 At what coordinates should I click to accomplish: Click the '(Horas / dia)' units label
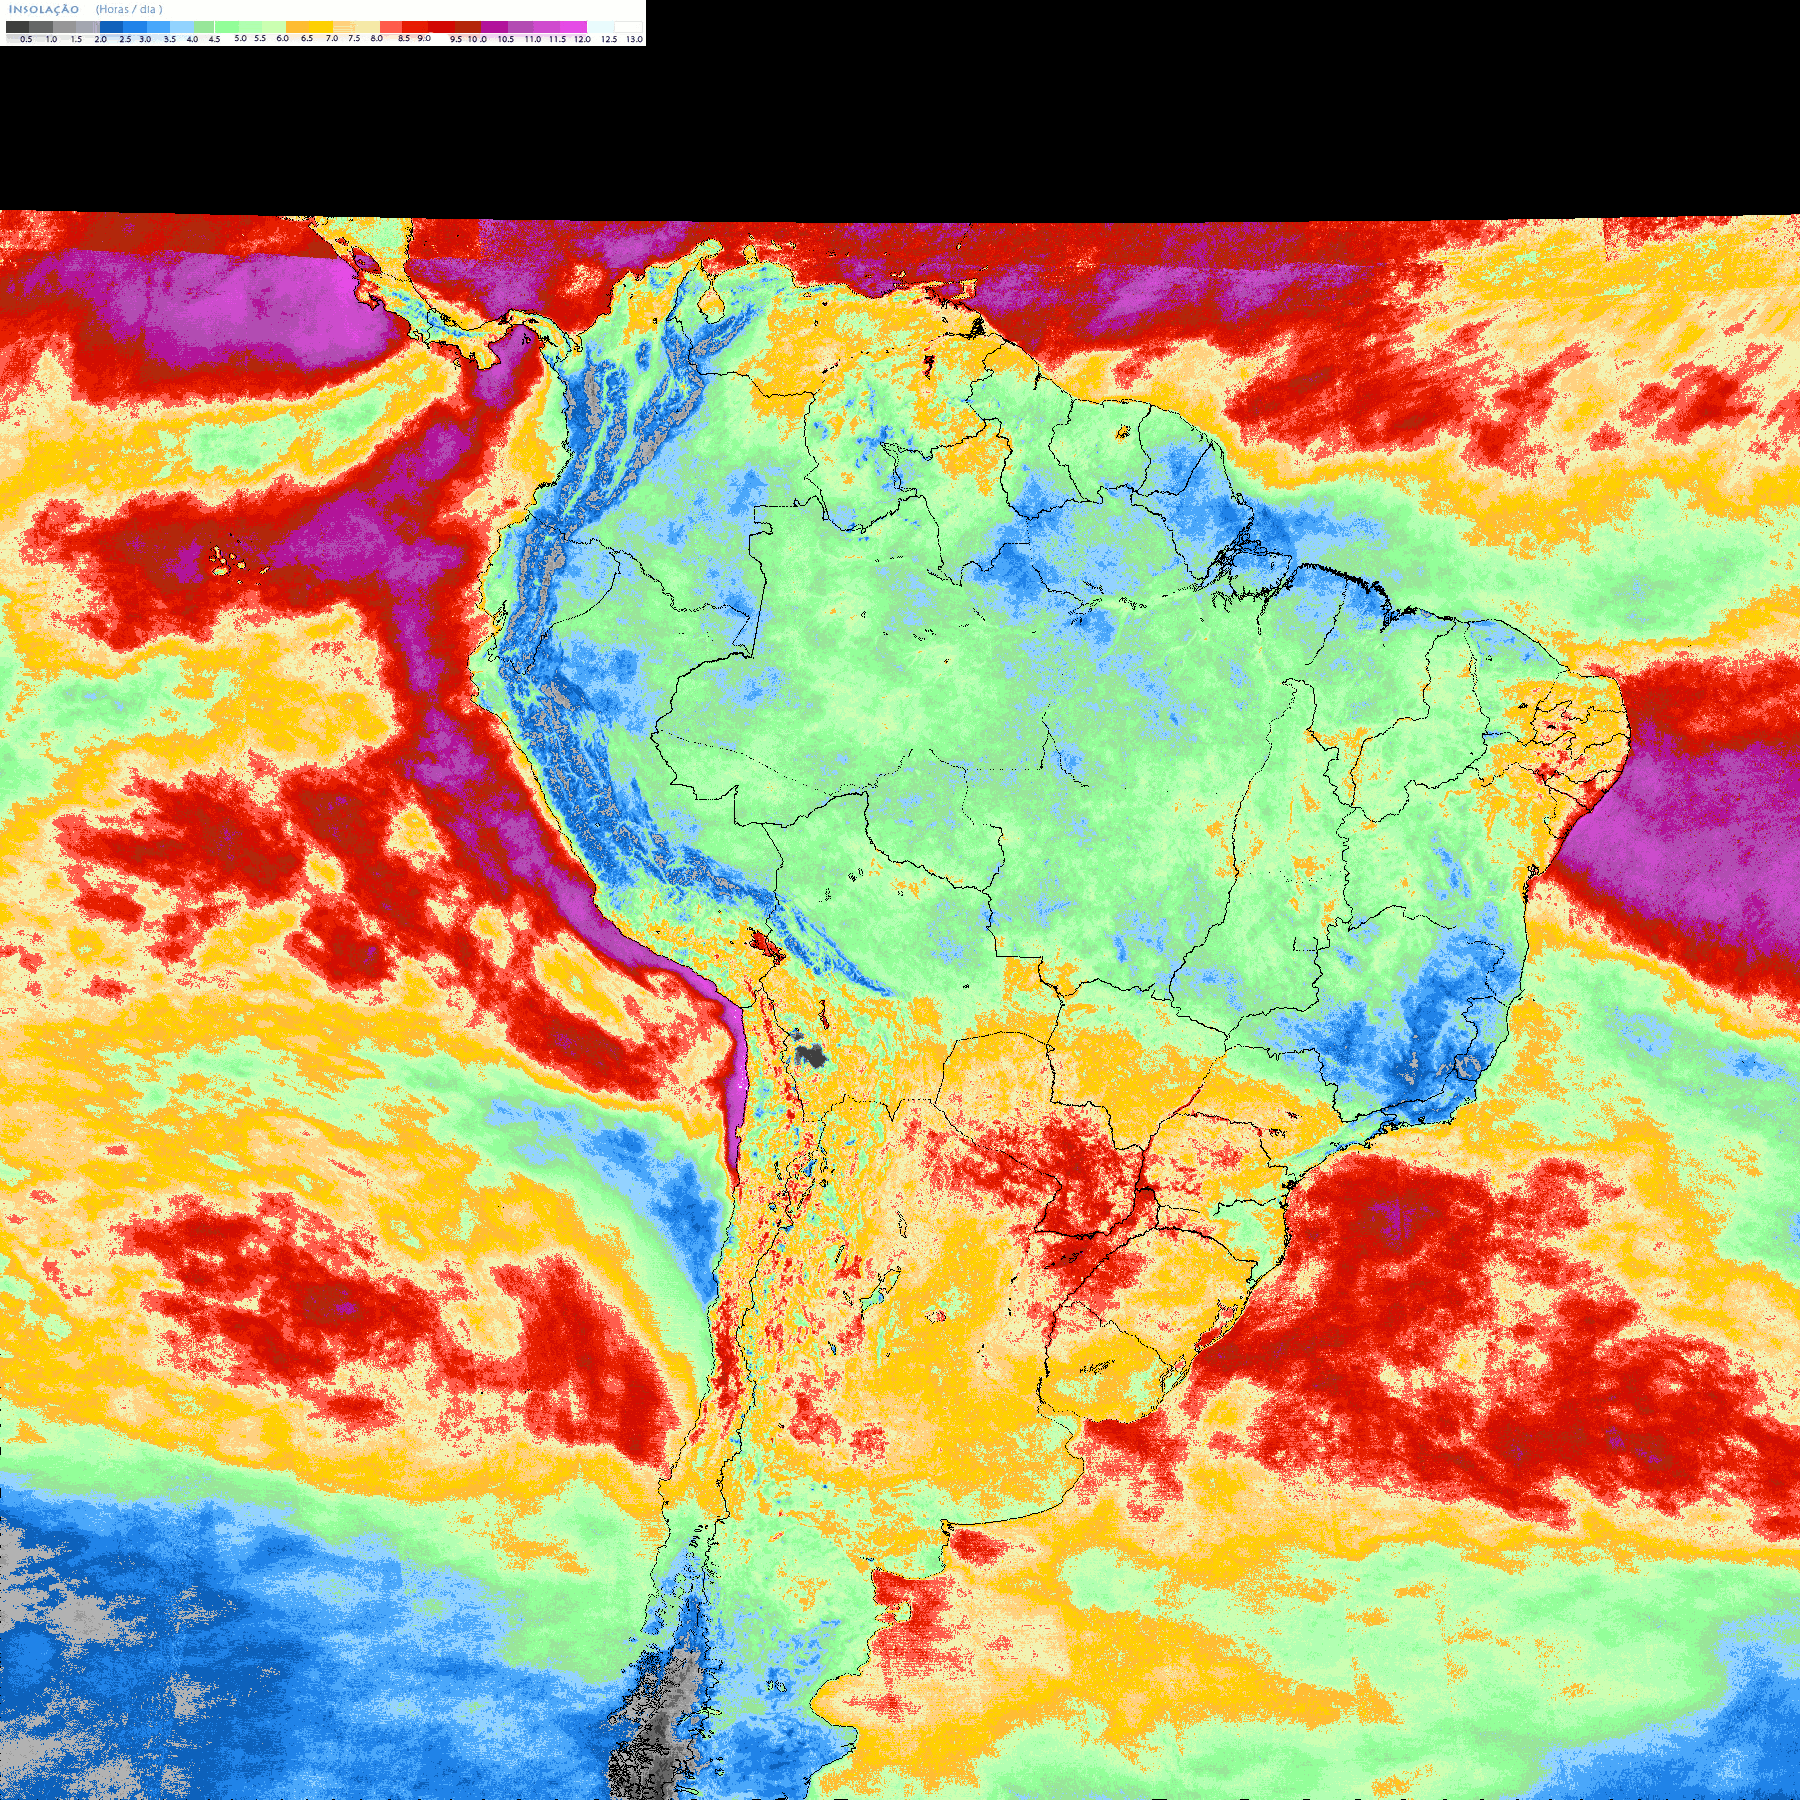[x=129, y=9]
